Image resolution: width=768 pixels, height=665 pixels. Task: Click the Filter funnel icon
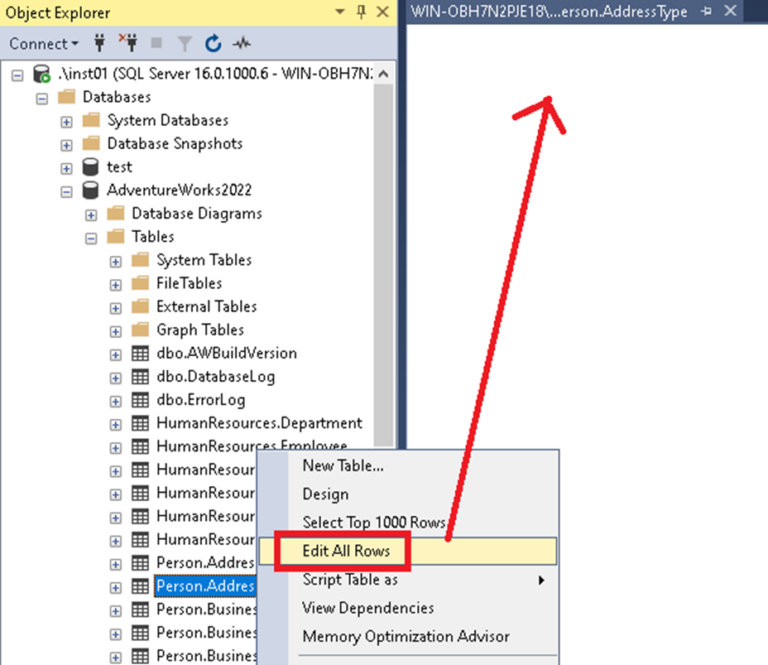(x=184, y=44)
